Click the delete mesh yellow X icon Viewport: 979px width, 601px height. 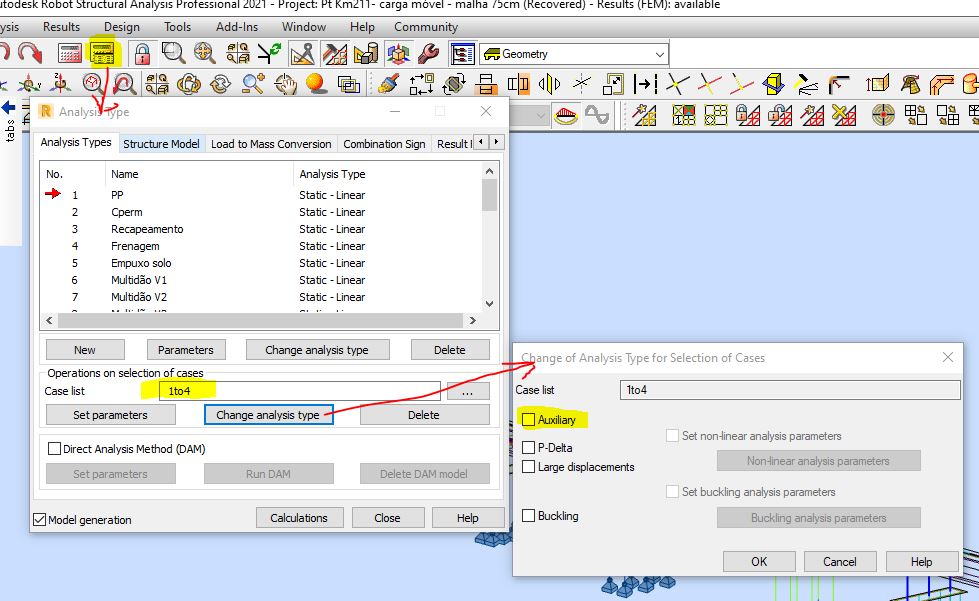pos(844,115)
